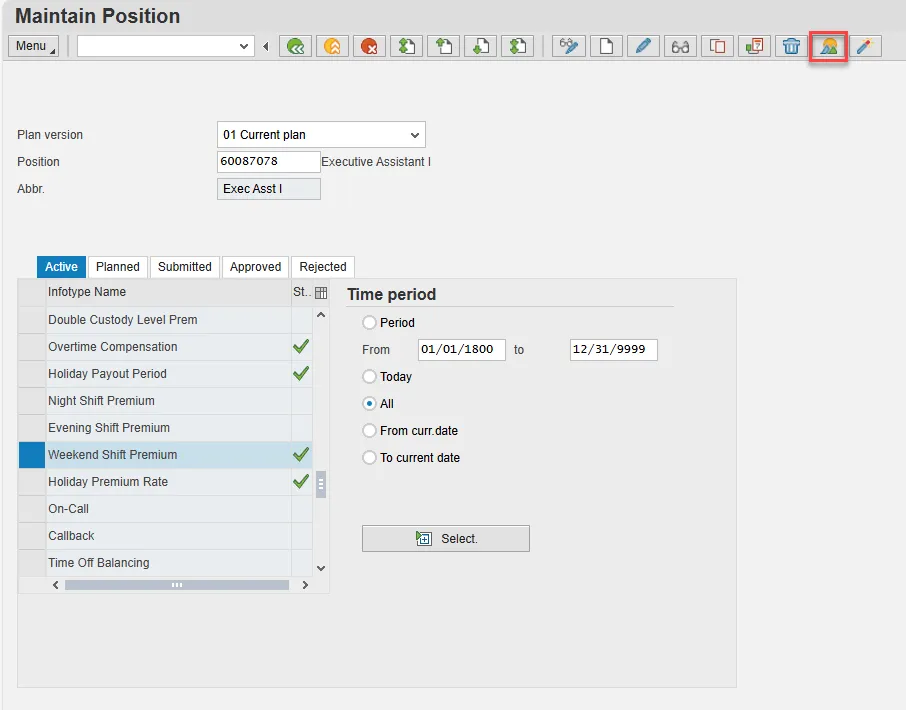Viewport: 906px width, 710px height.
Task: Select the All radio button
Action: pyautogui.click(x=369, y=404)
